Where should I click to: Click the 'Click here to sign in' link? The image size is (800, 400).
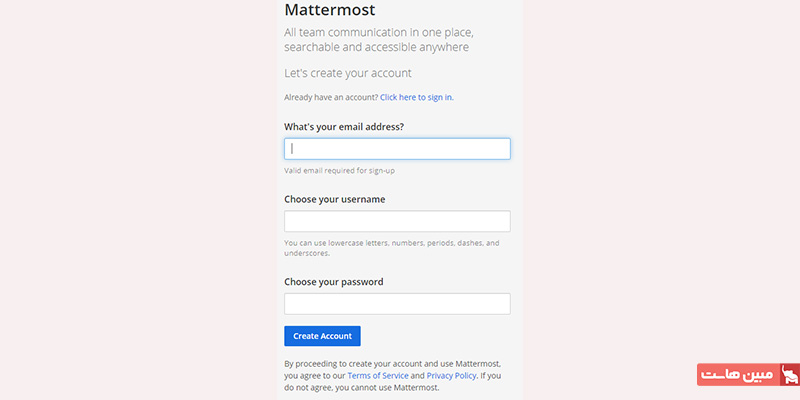(416, 97)
